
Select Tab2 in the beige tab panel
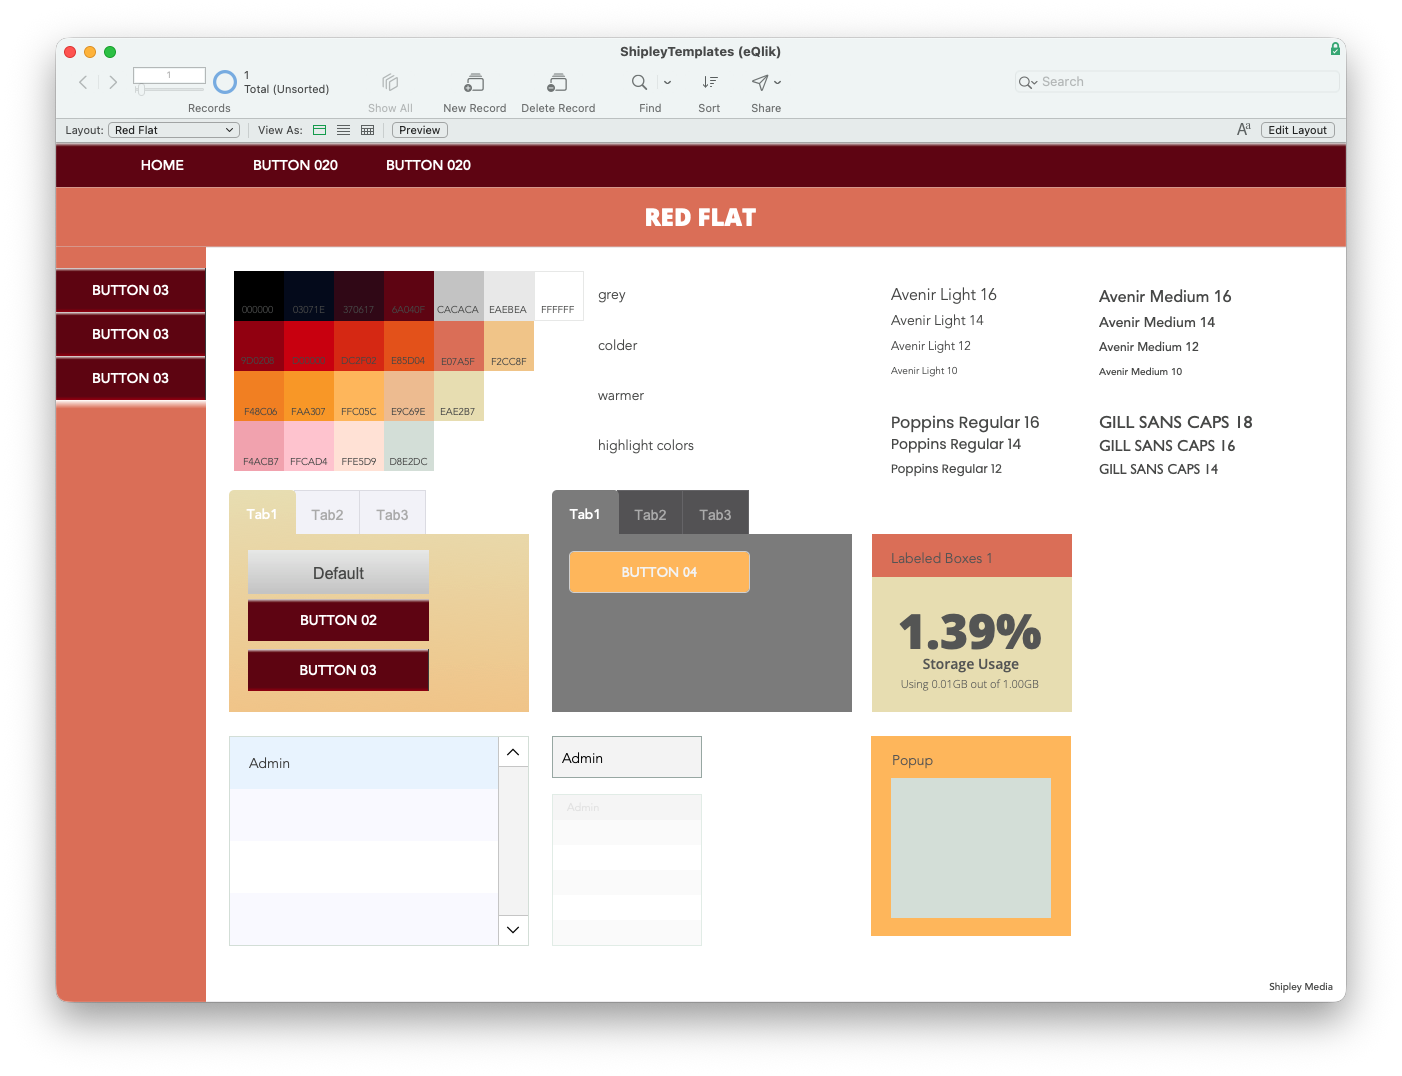pyautogui.click(x=327, y=515)
